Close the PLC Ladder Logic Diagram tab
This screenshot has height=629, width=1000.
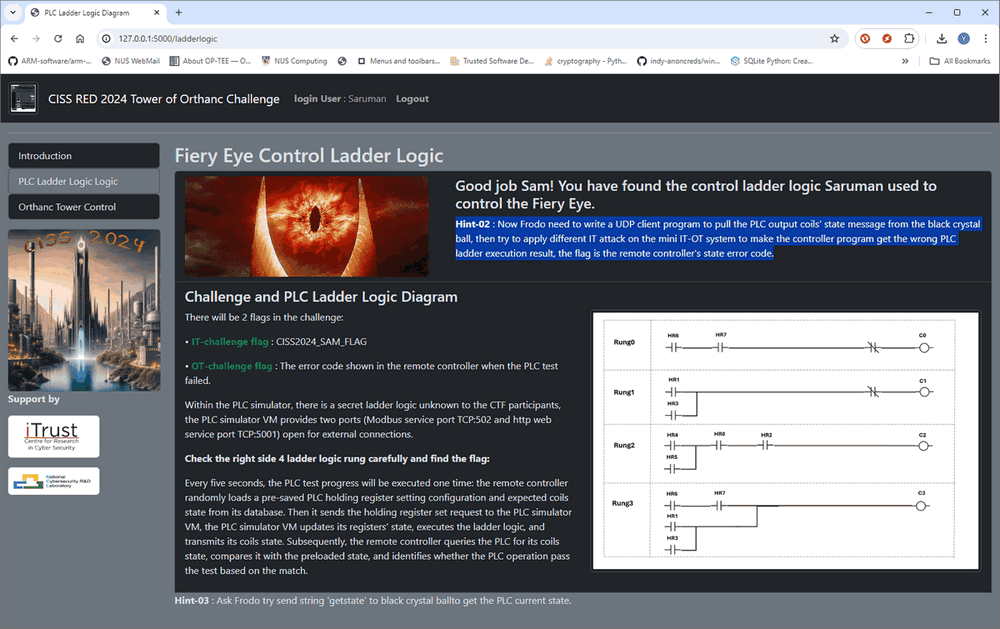(157, 13)
